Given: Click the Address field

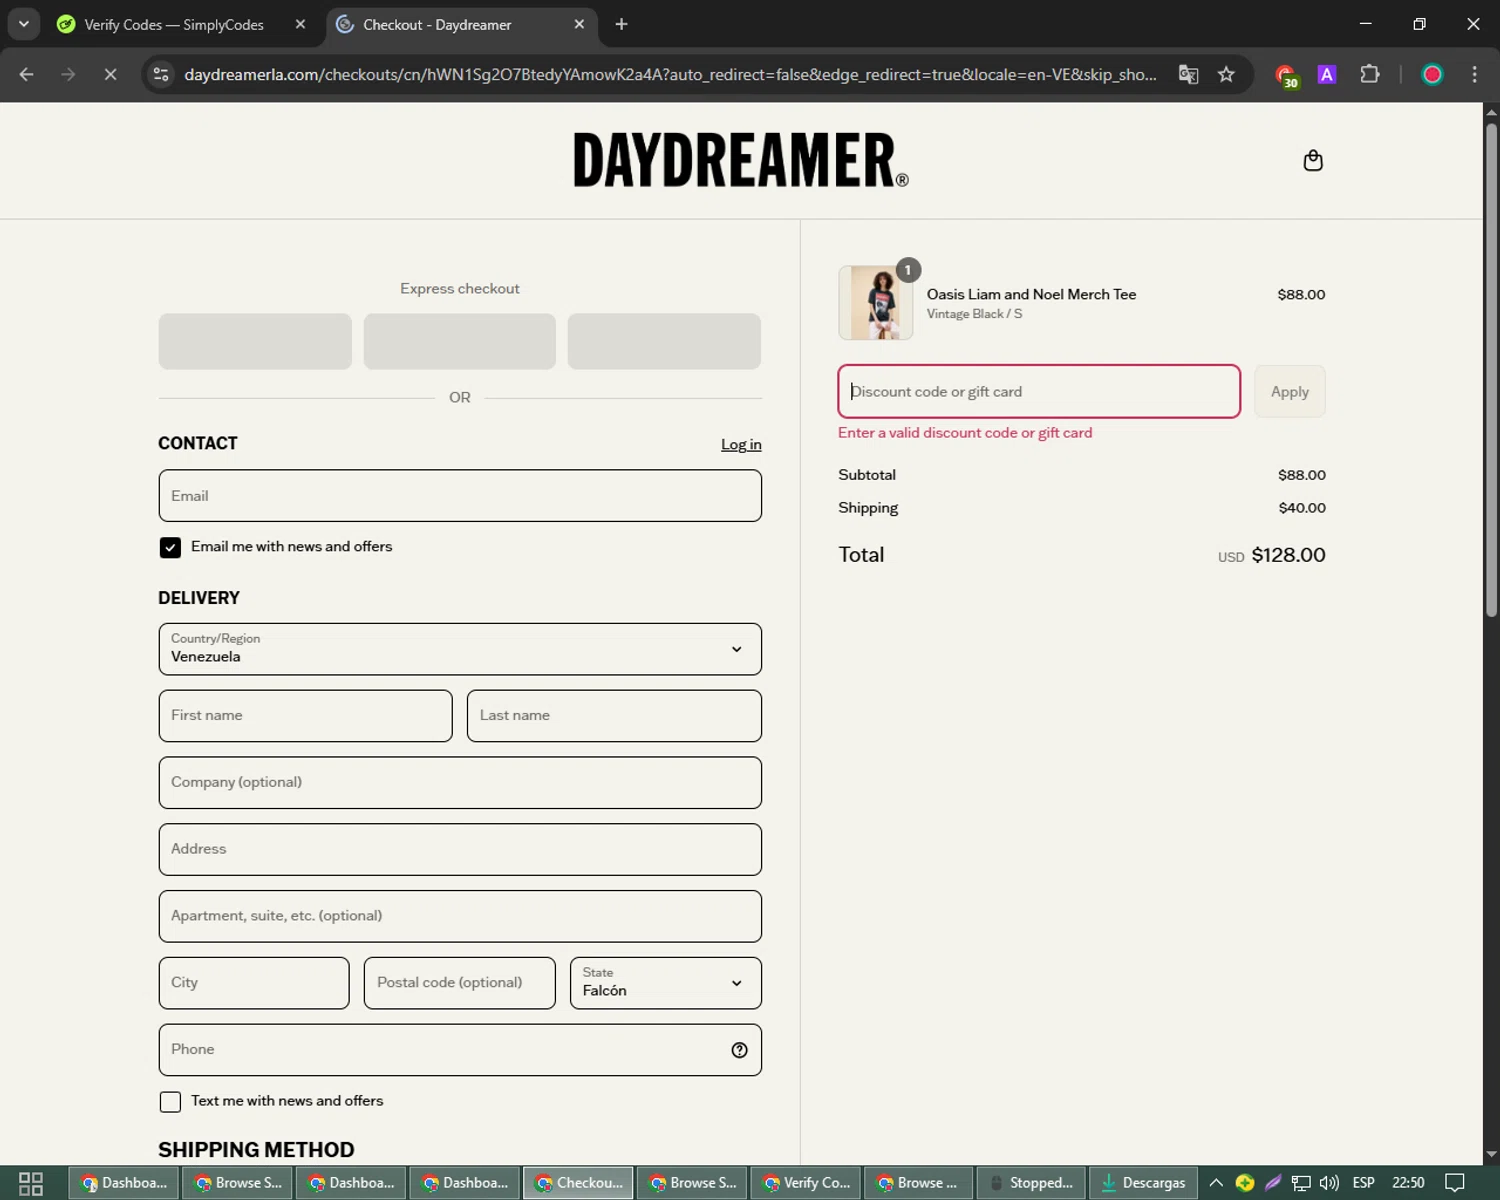Looking at the screenshot, I should pos(460,849).
